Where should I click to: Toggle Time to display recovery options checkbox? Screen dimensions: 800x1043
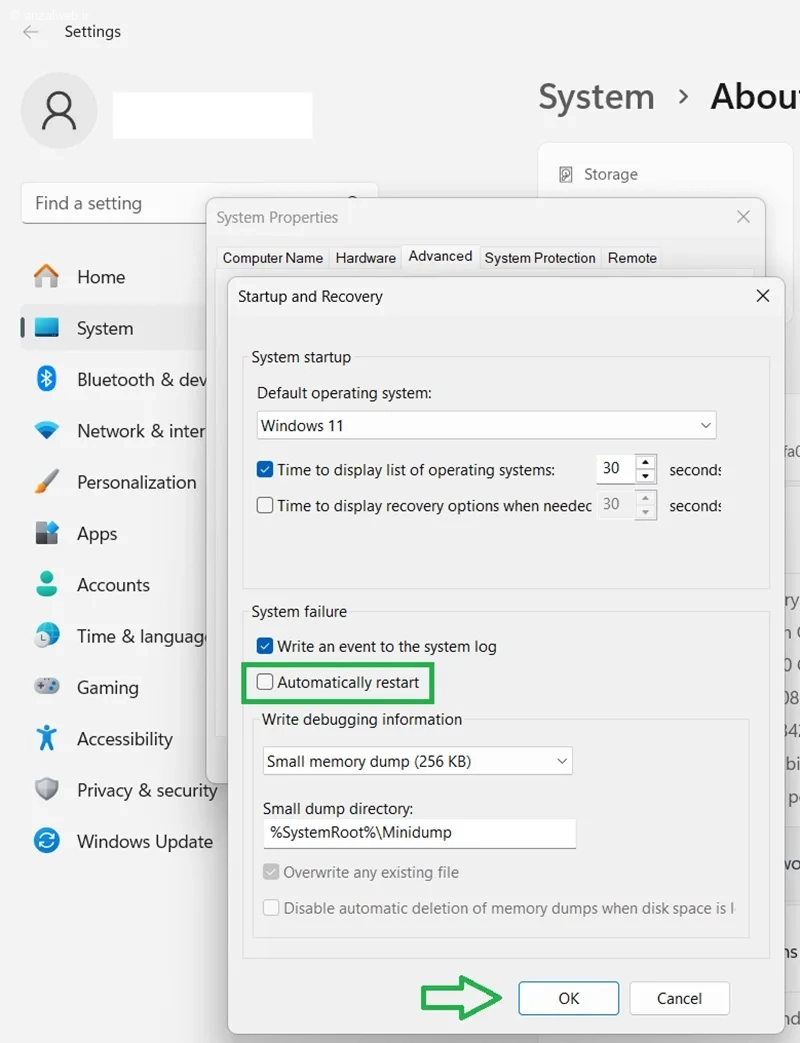[x=265, y=506]
